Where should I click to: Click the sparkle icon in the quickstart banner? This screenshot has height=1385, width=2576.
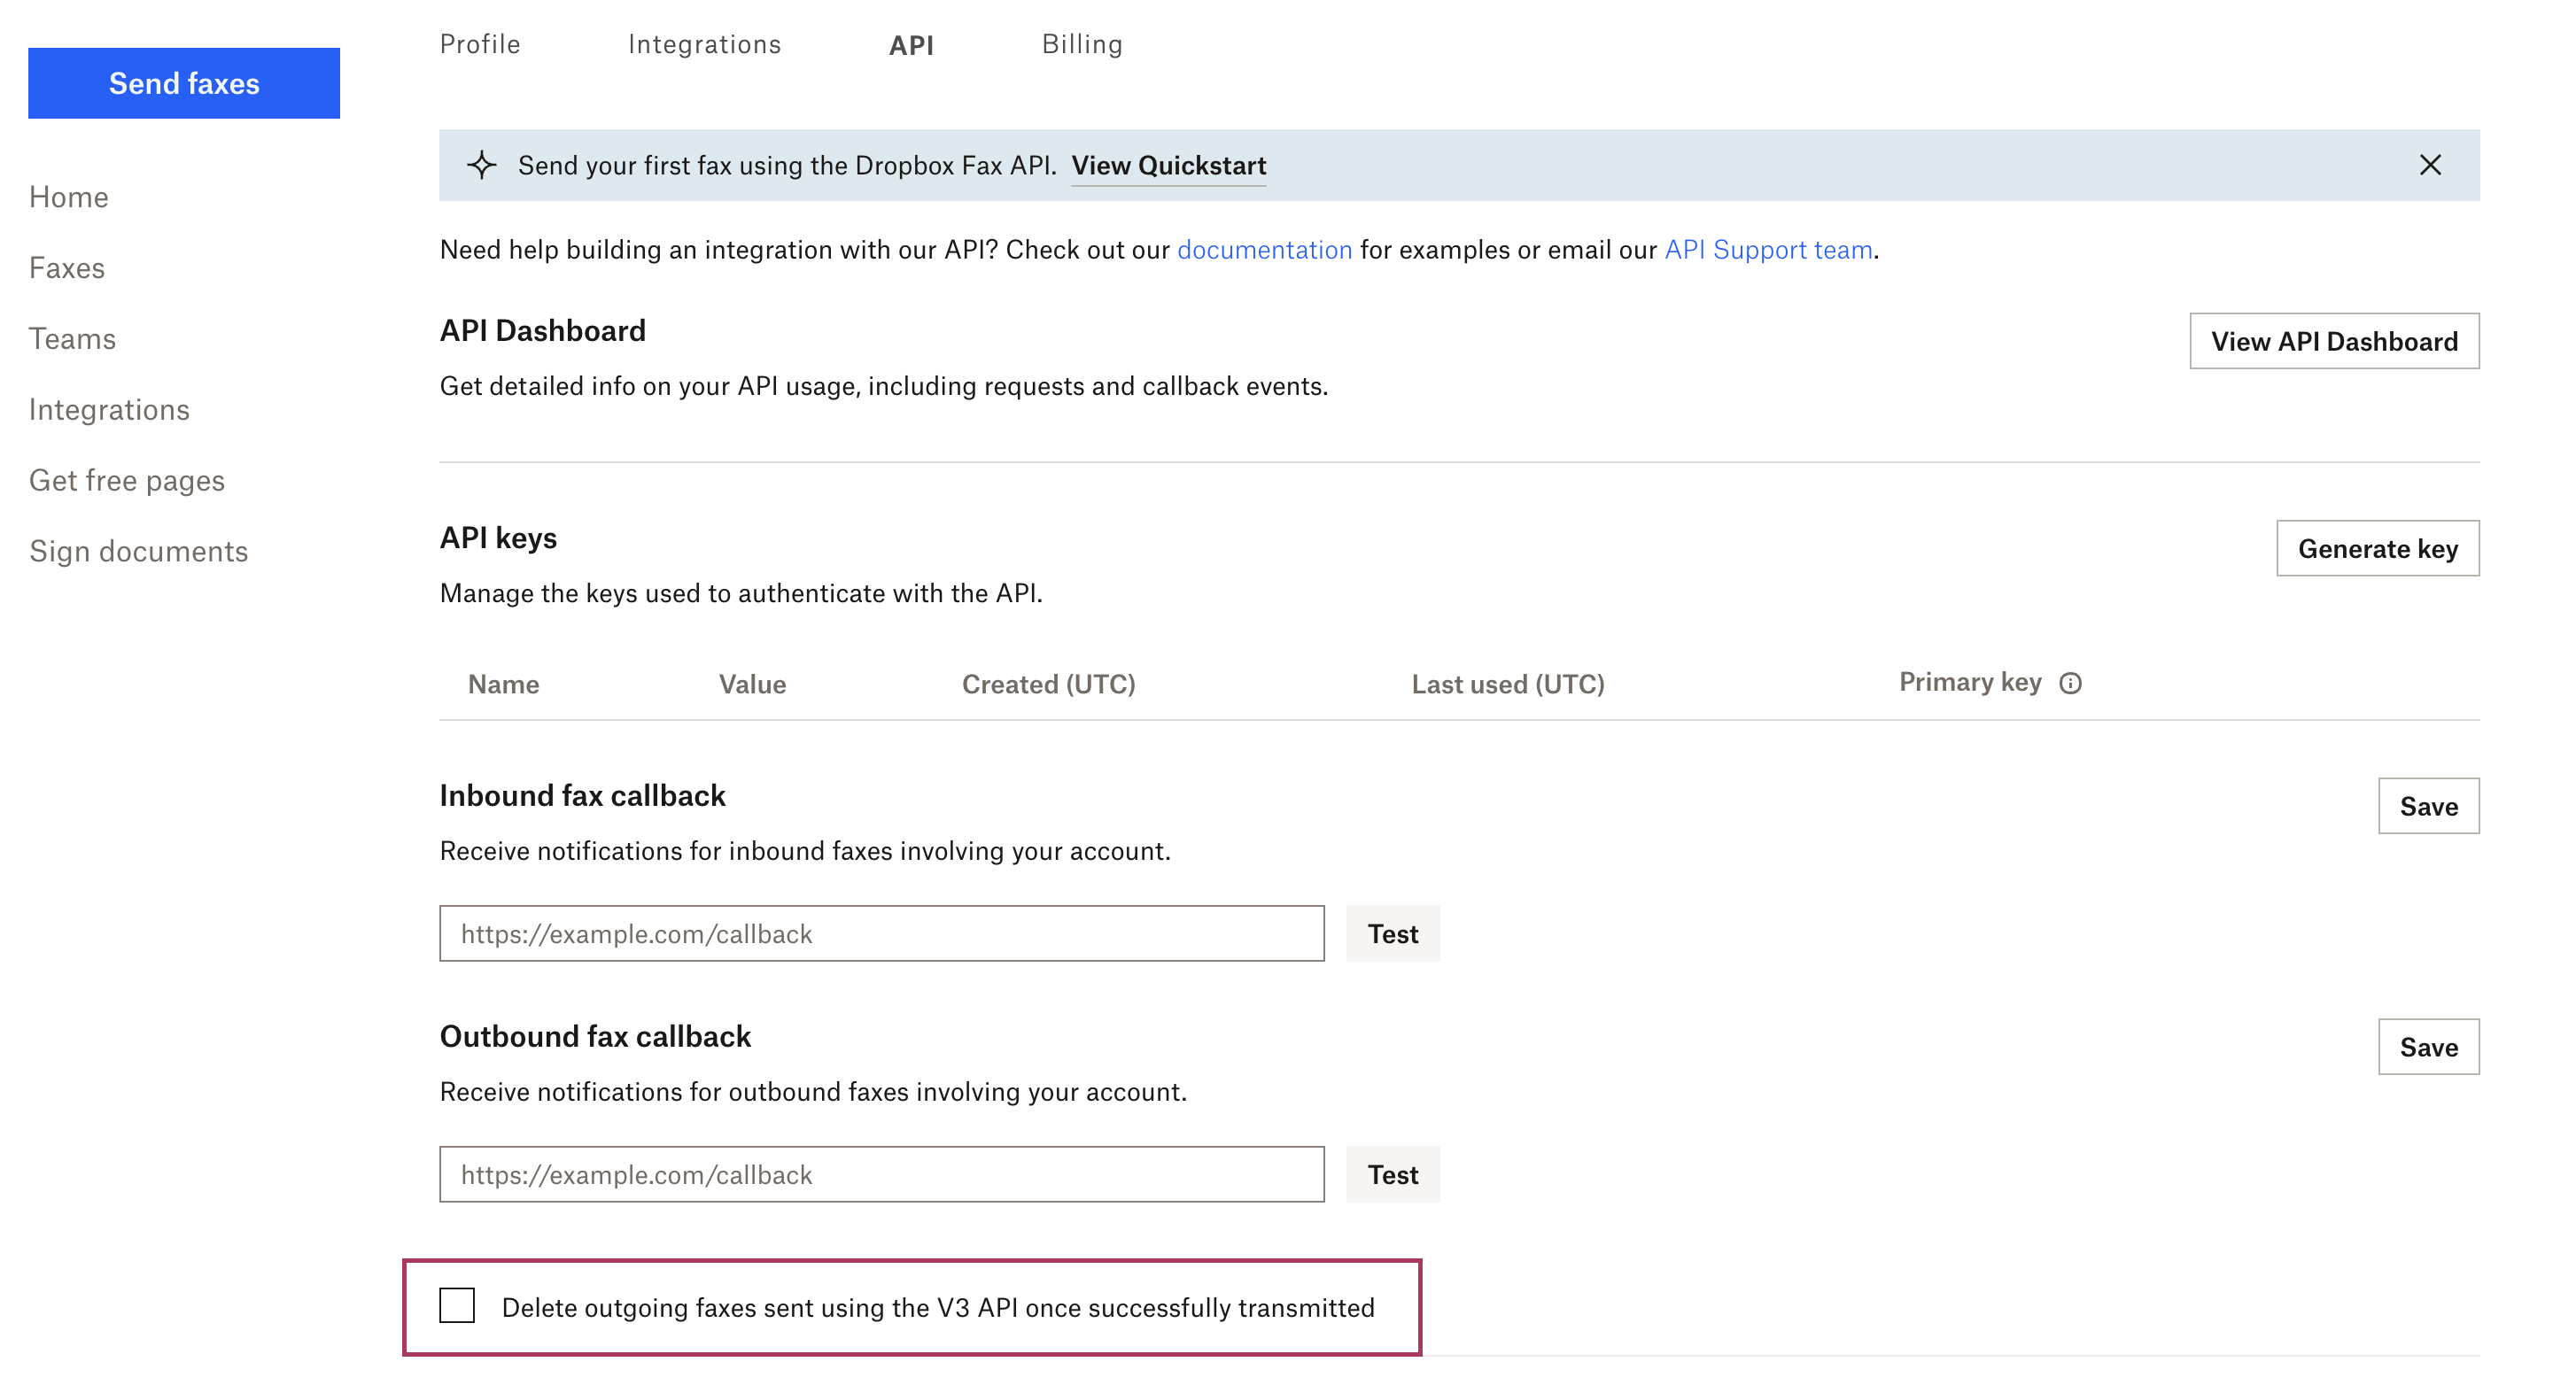click(x=483, y=165)
